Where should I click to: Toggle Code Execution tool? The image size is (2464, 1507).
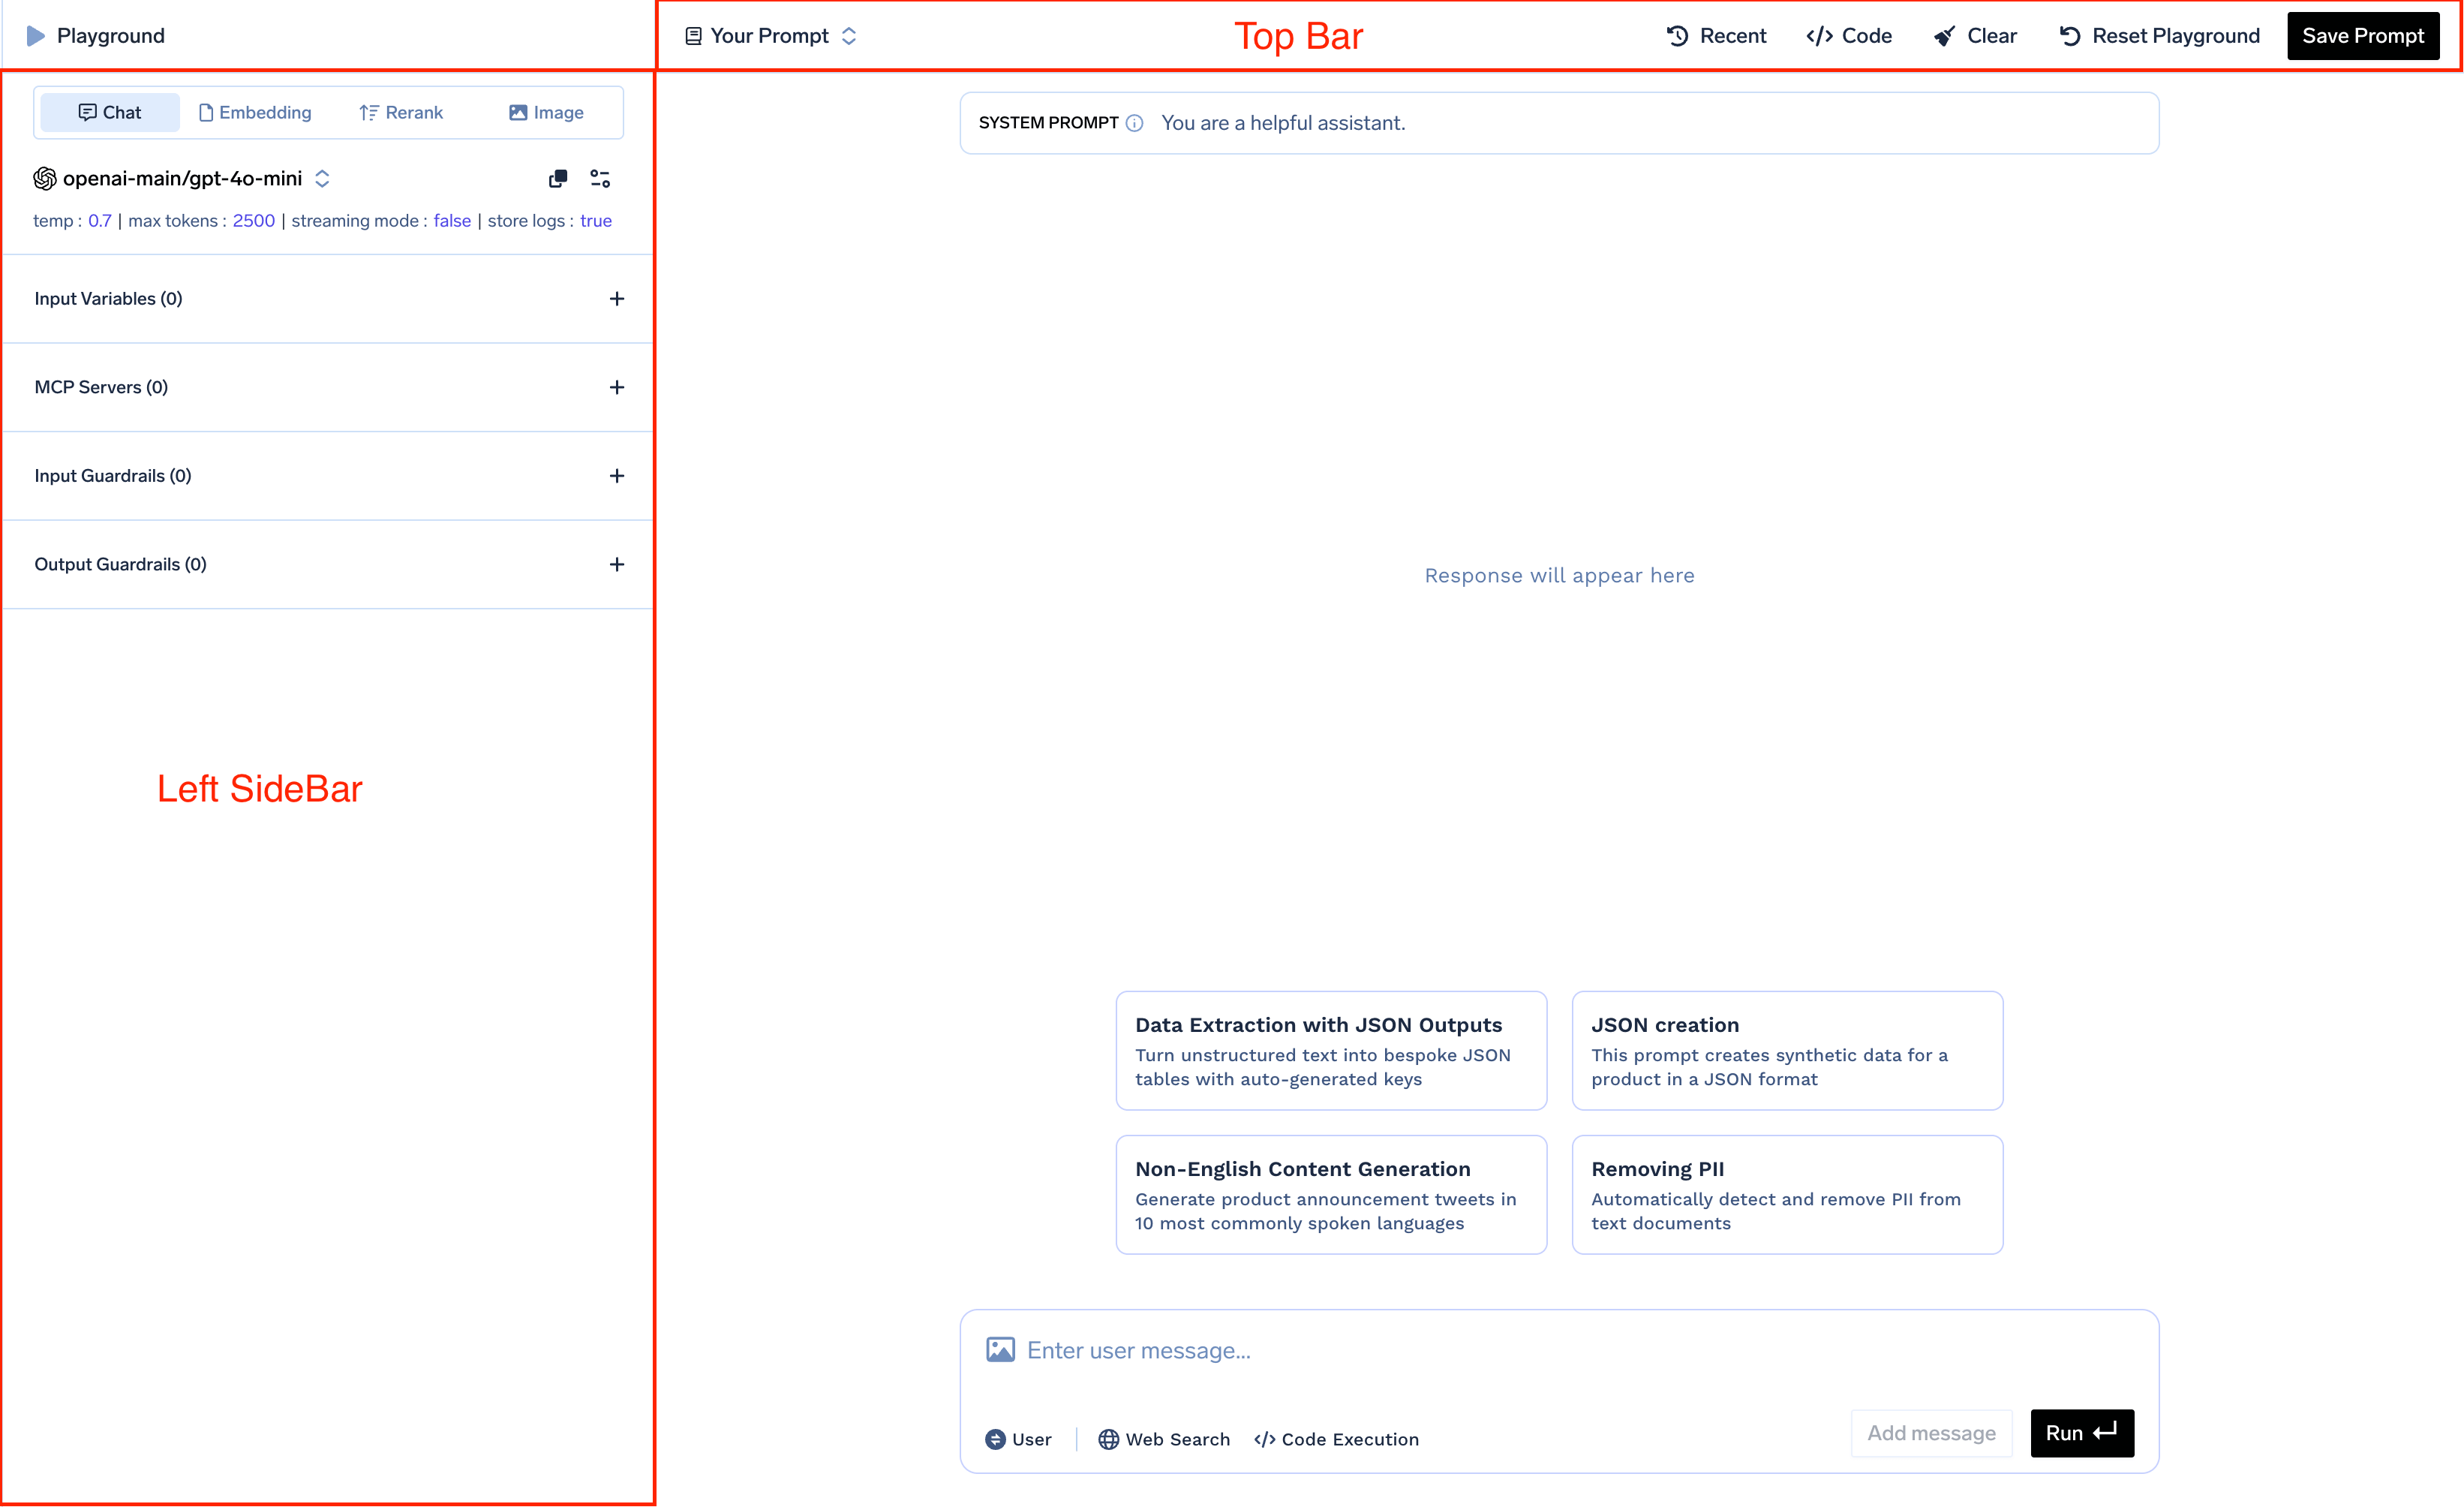1336,1439
